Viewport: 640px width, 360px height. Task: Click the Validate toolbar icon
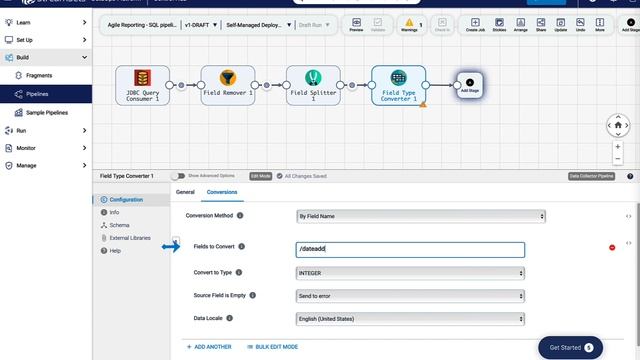pyautogui.click(x=378, y=24)
